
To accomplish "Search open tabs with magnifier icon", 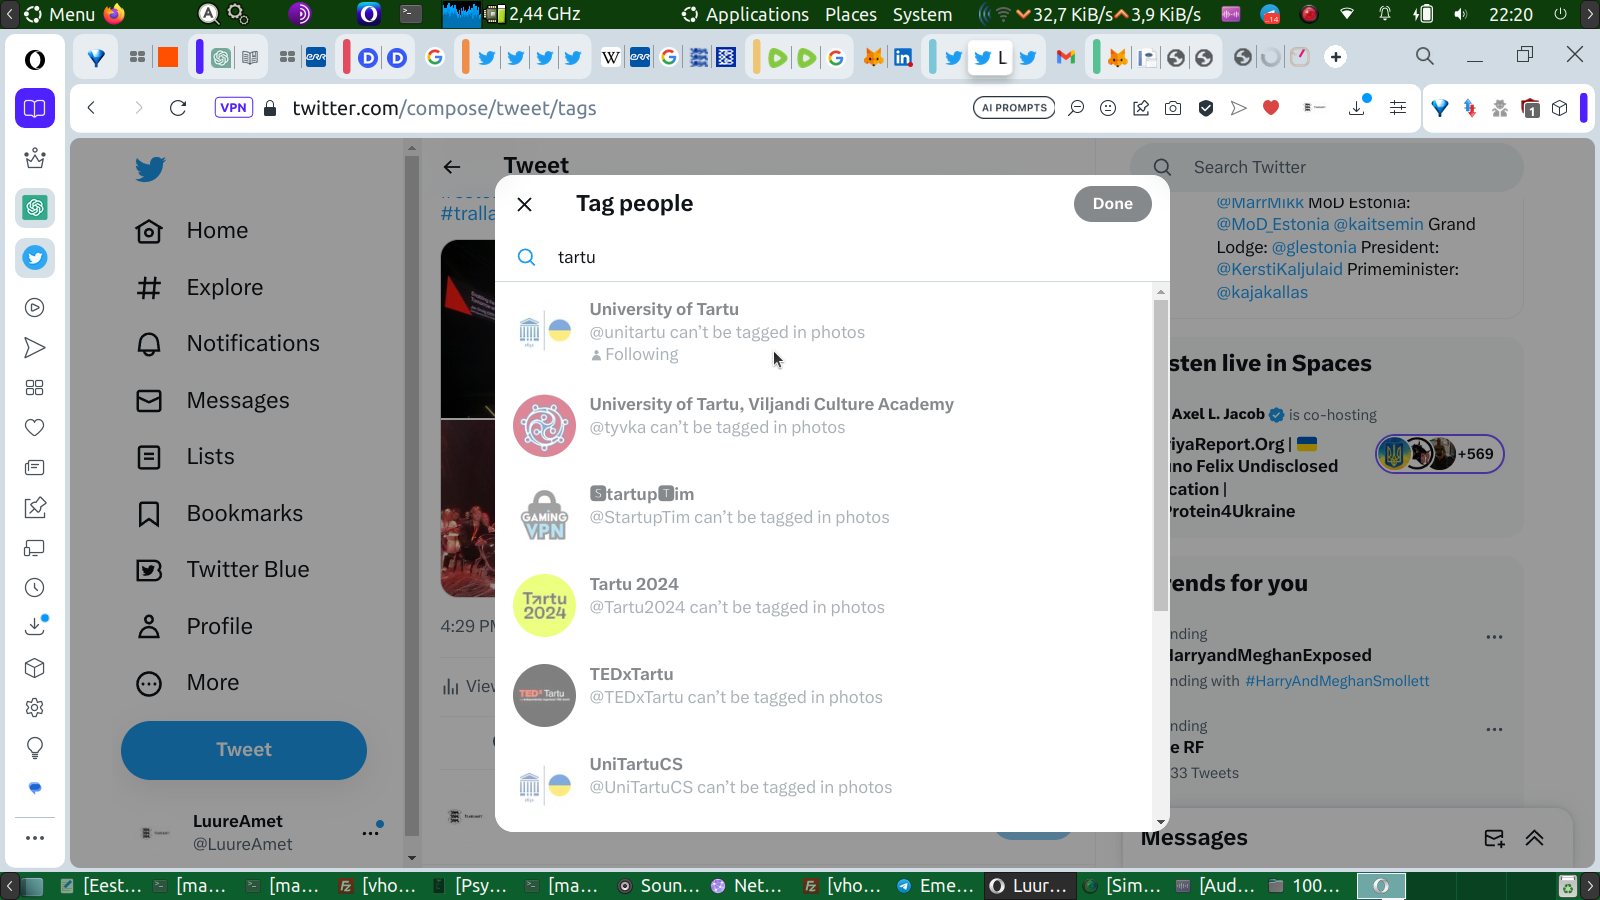I will coord(1425,57).
